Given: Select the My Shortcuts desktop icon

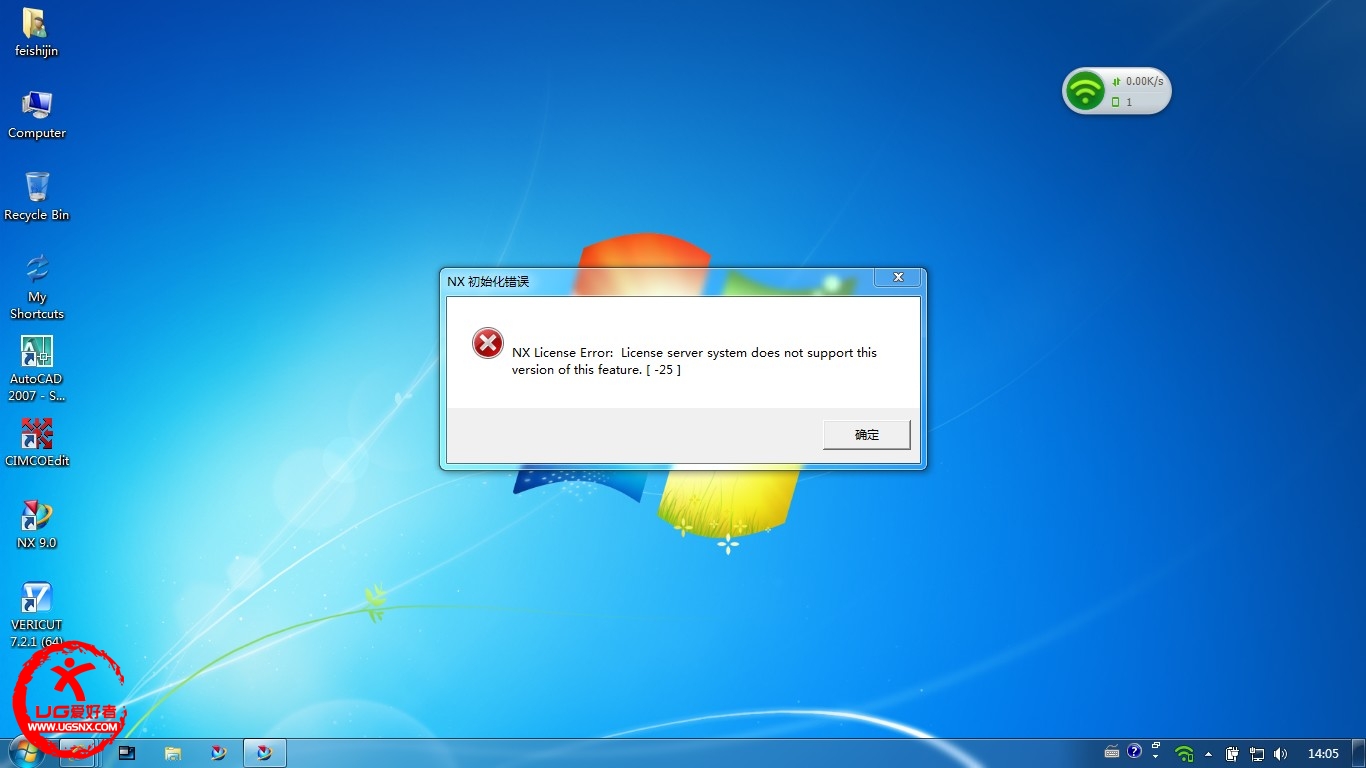Looking at the screenshot, I should coord(37,287).
